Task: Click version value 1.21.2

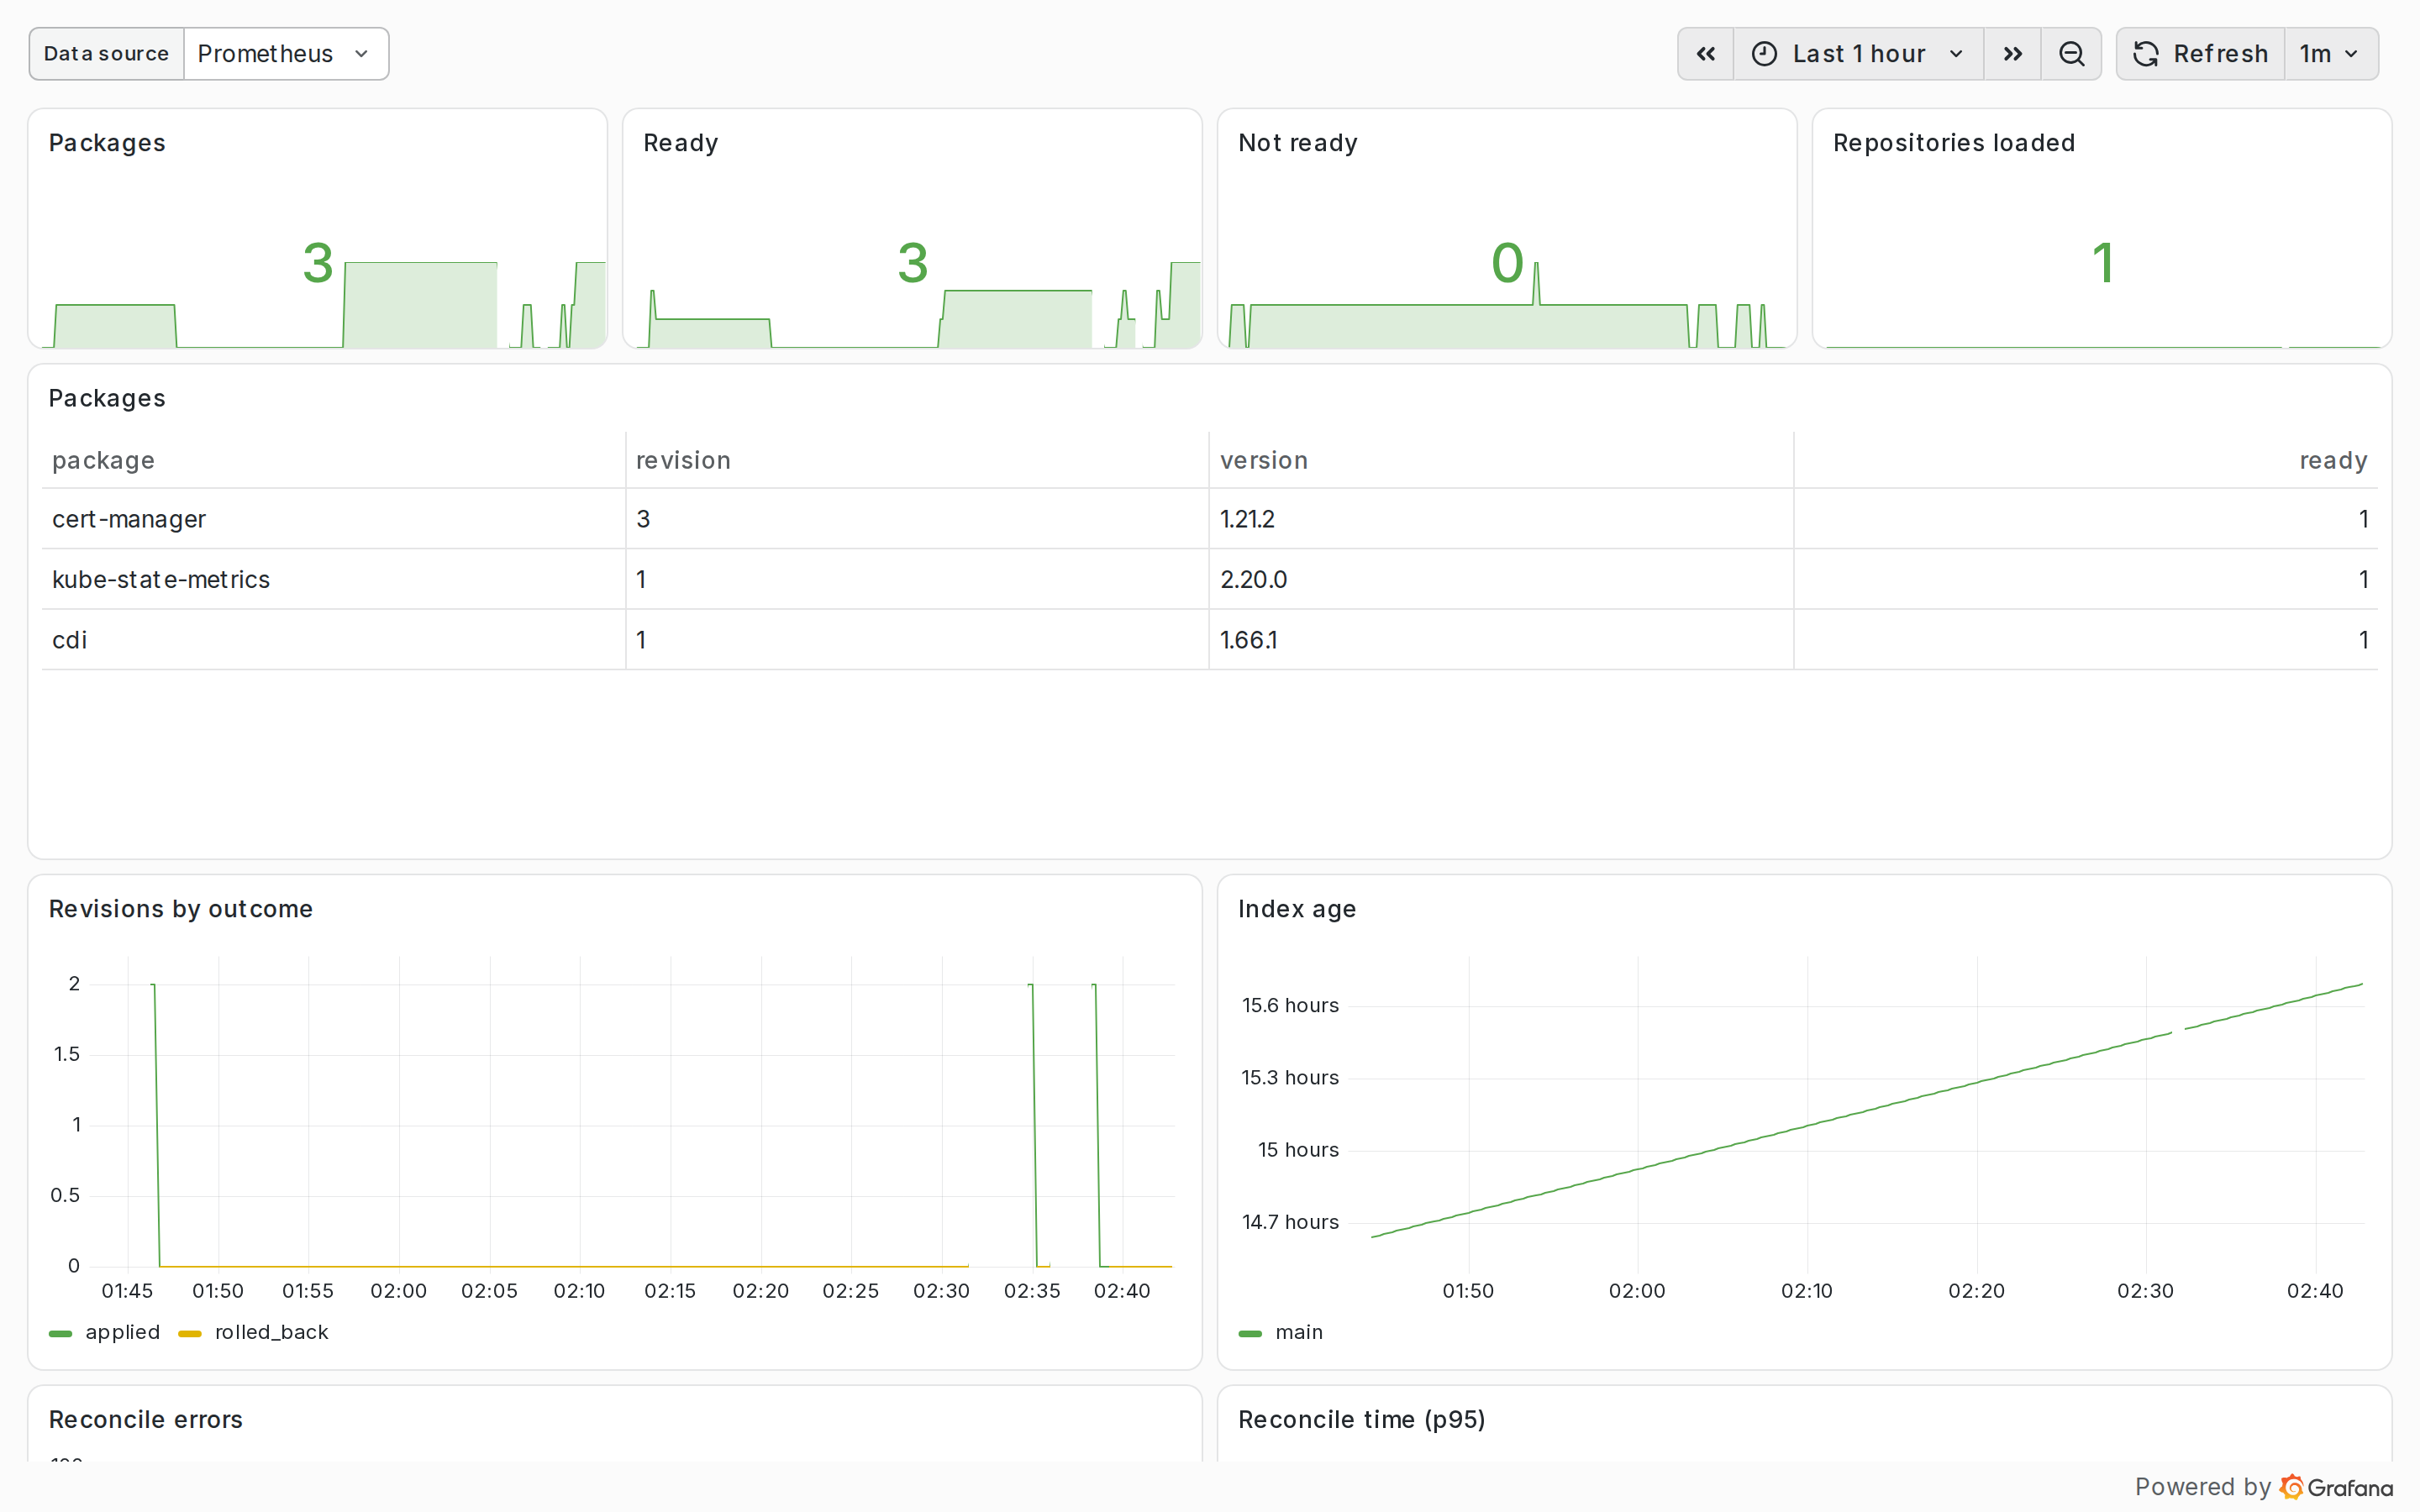Action: tap(1247, 519)
